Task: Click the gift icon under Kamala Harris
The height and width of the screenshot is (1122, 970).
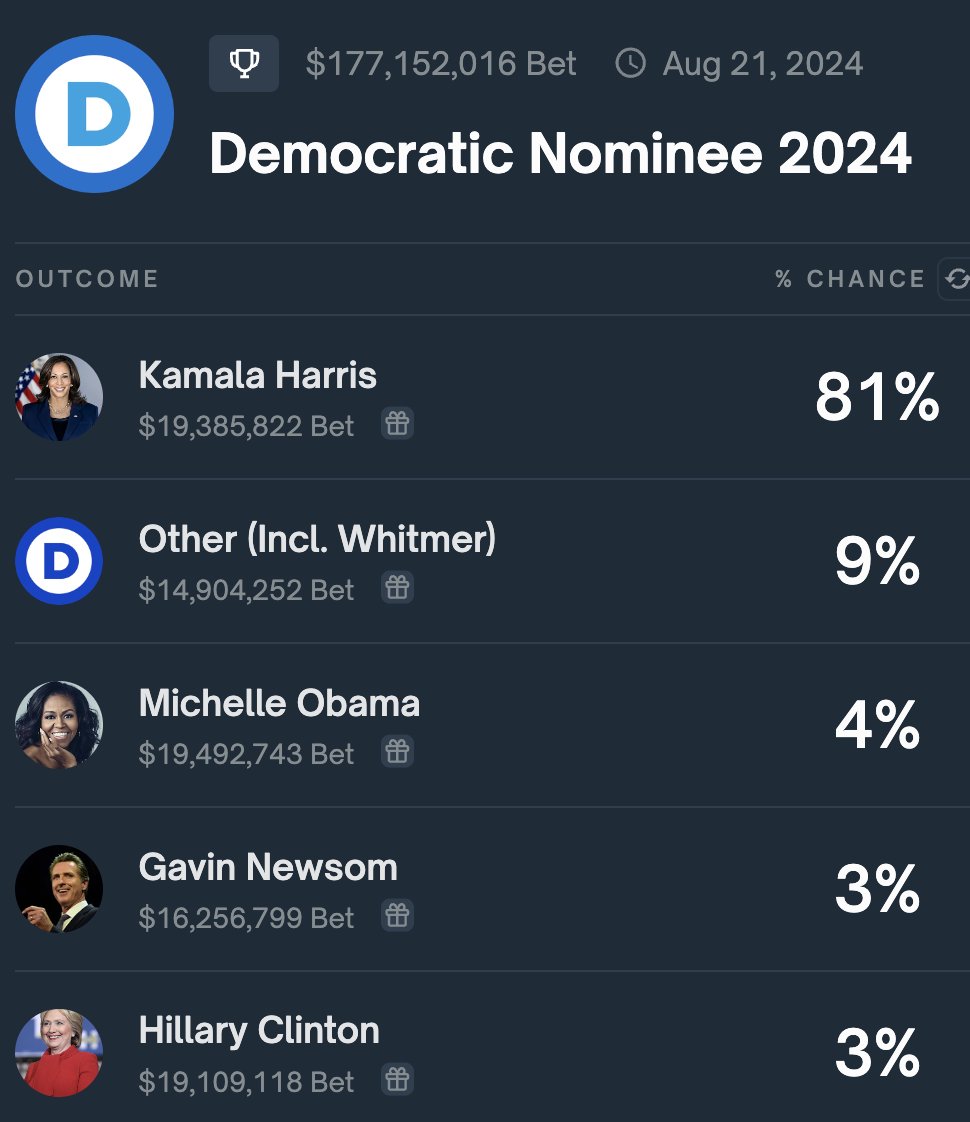Action: tap(397, 424)
